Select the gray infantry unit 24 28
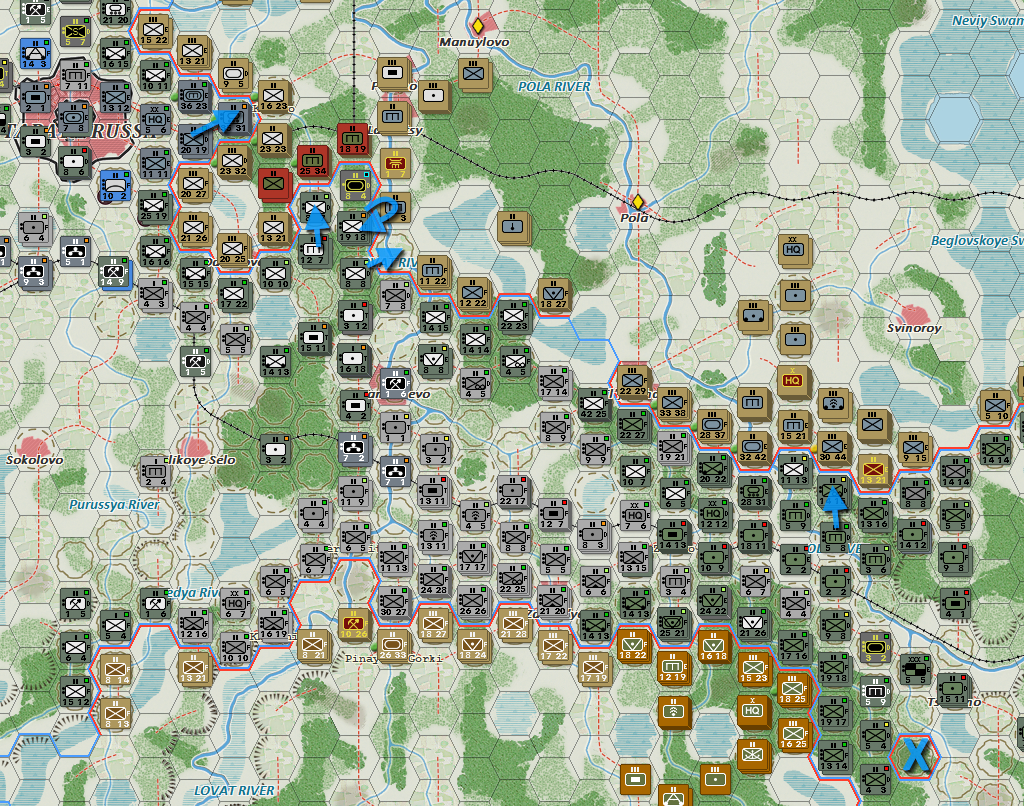This screenshot has height=806, width=1024. point(434,580)
